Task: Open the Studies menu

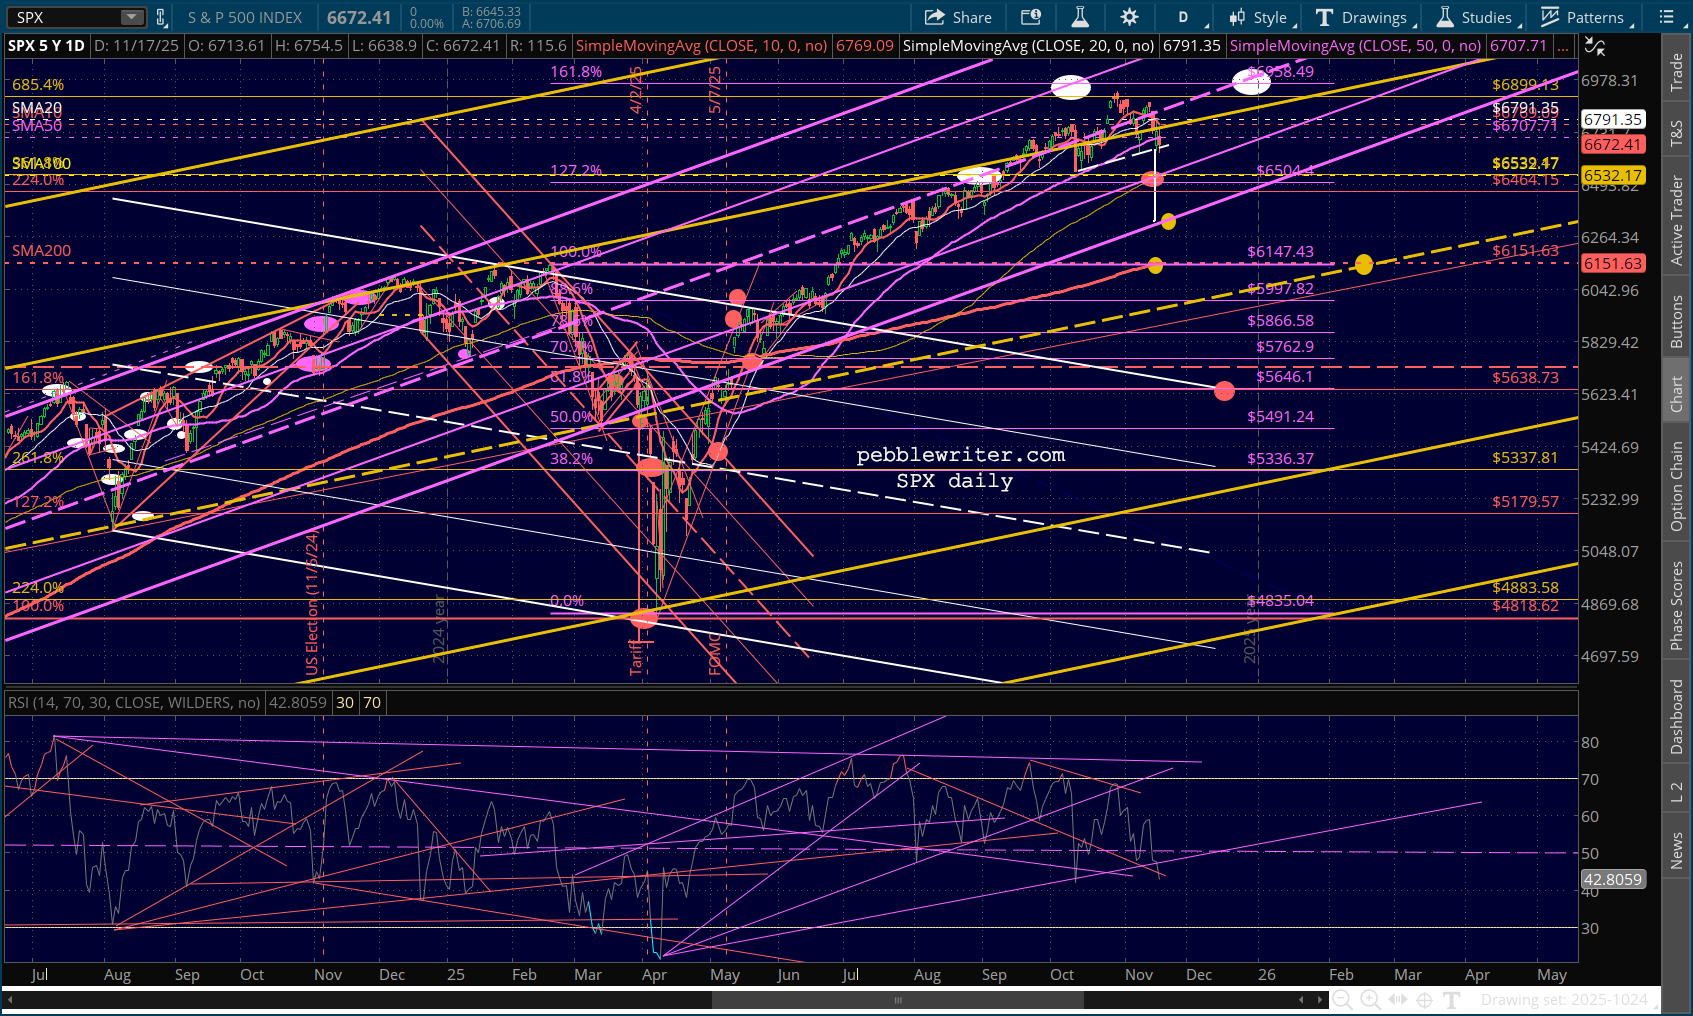Action: [1476, 17]
